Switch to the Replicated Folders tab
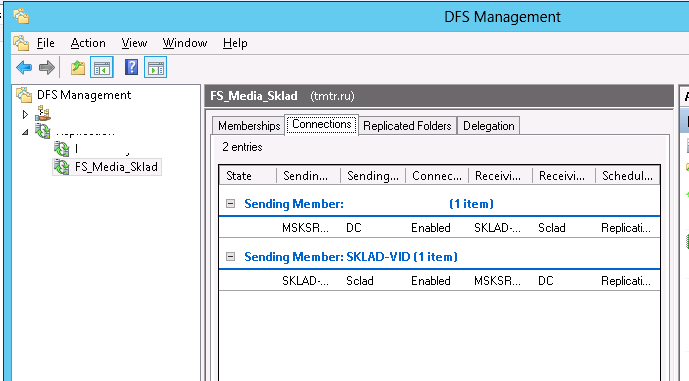The image size is (689, 381). pyautogui.click(x=407, y=126)
